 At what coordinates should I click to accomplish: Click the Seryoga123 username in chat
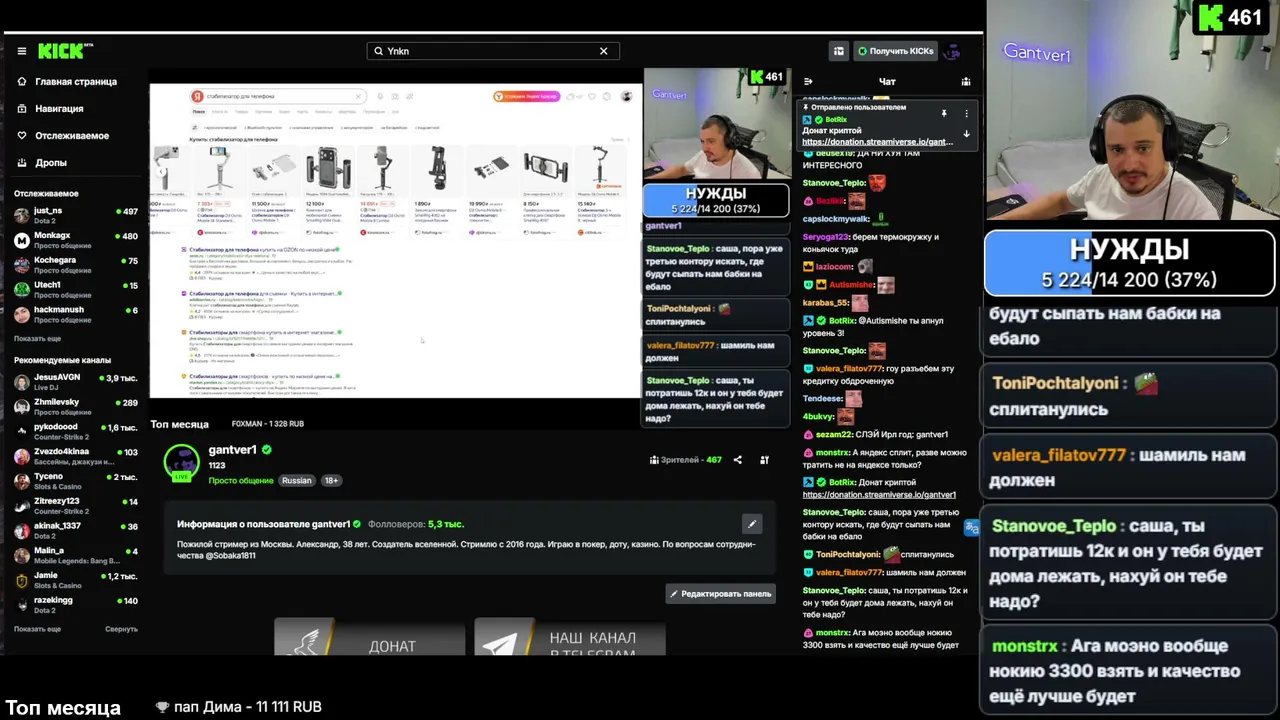click(826, 237)
